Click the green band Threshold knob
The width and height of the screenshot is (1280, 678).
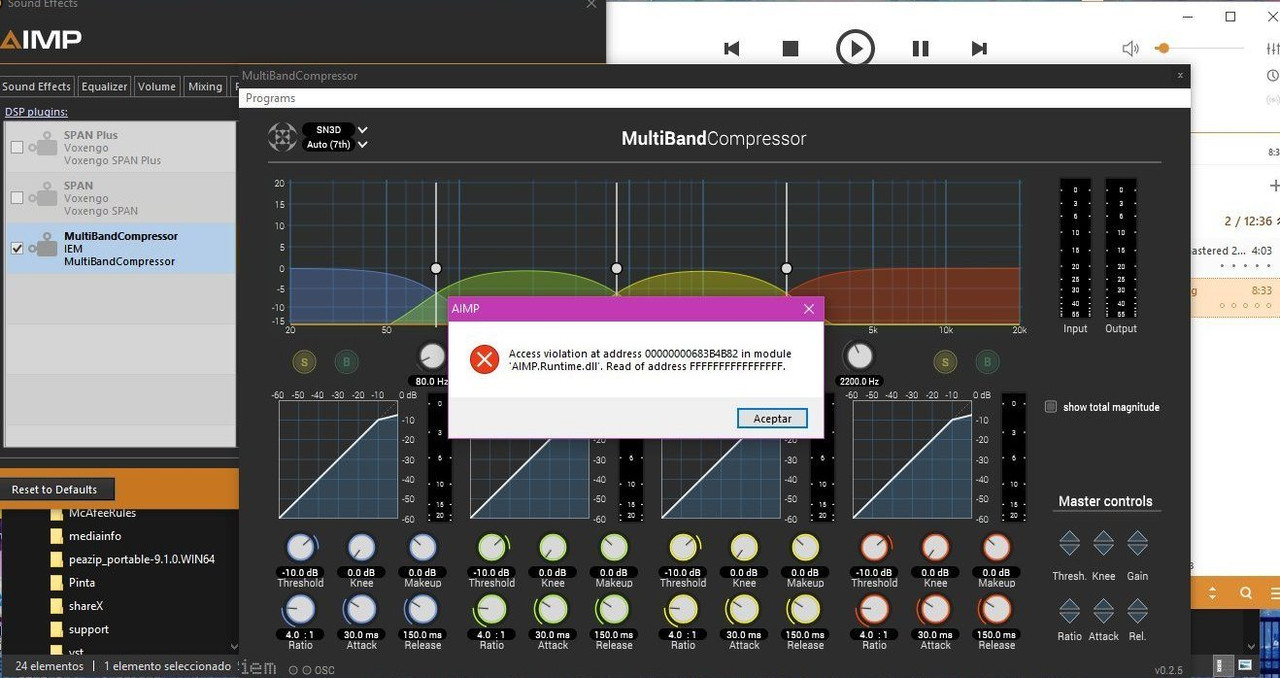(x=491, y=547)
